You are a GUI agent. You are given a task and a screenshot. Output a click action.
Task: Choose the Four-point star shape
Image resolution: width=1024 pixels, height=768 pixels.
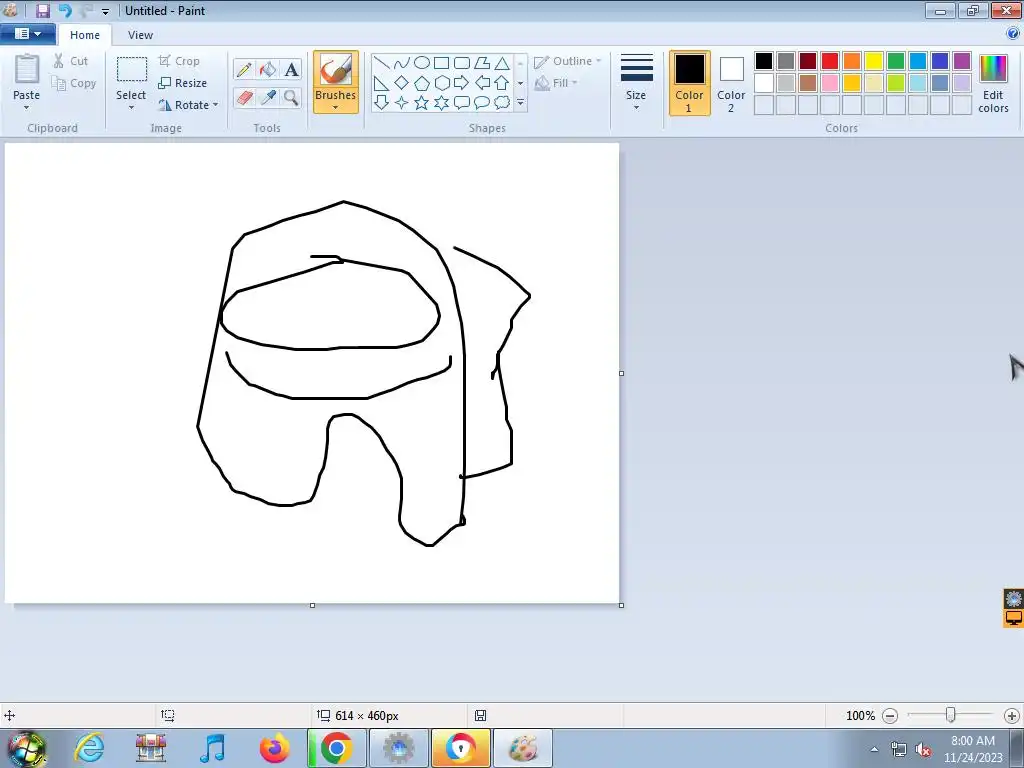click(402, 103)
